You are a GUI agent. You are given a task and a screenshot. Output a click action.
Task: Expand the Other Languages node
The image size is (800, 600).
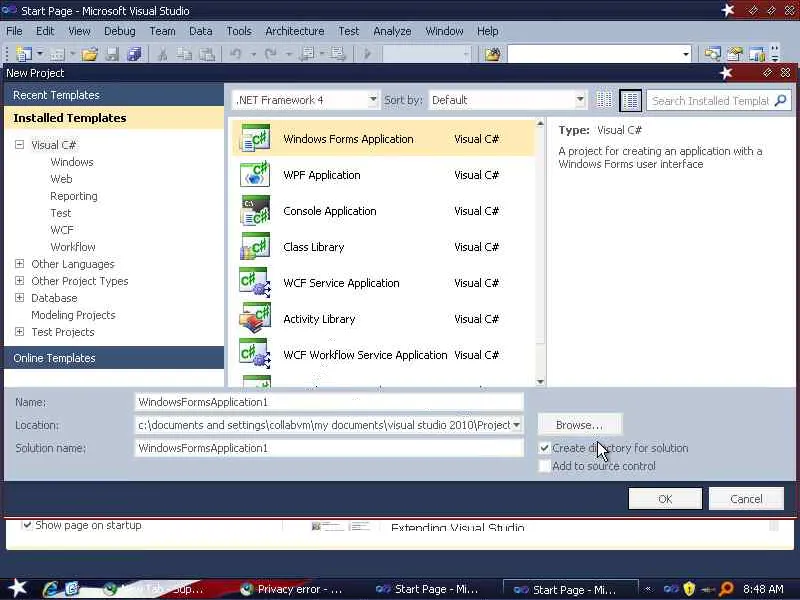pyautogui.click(x=19, y=264)
